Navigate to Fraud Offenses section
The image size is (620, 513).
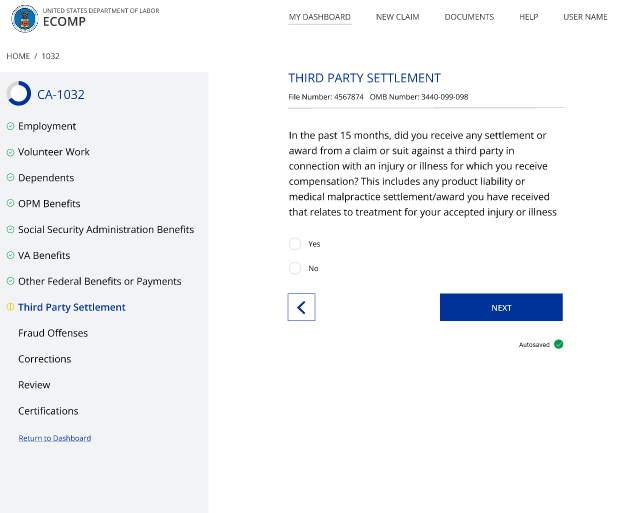click(x=53, y=333)
